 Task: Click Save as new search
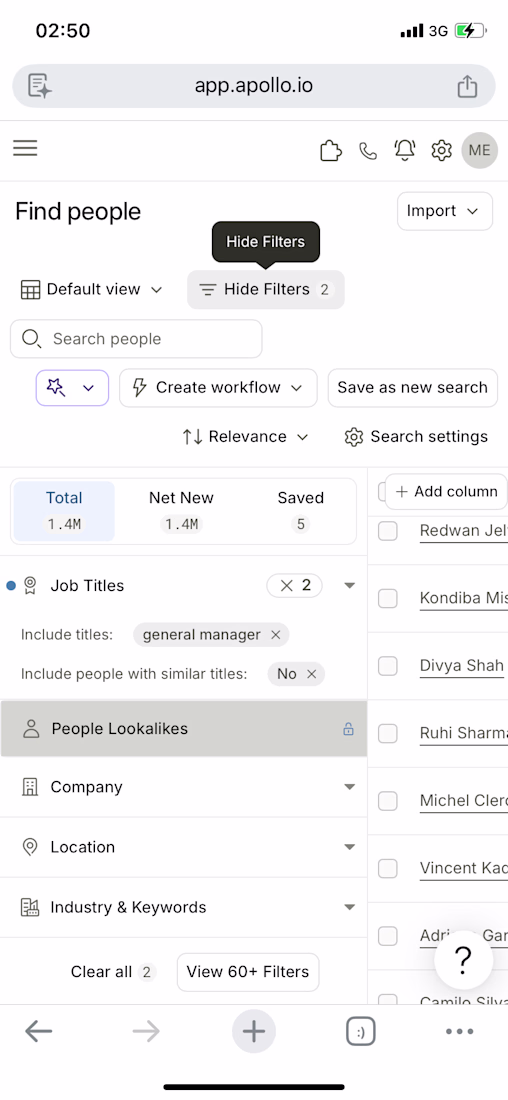tap(413, 388)
